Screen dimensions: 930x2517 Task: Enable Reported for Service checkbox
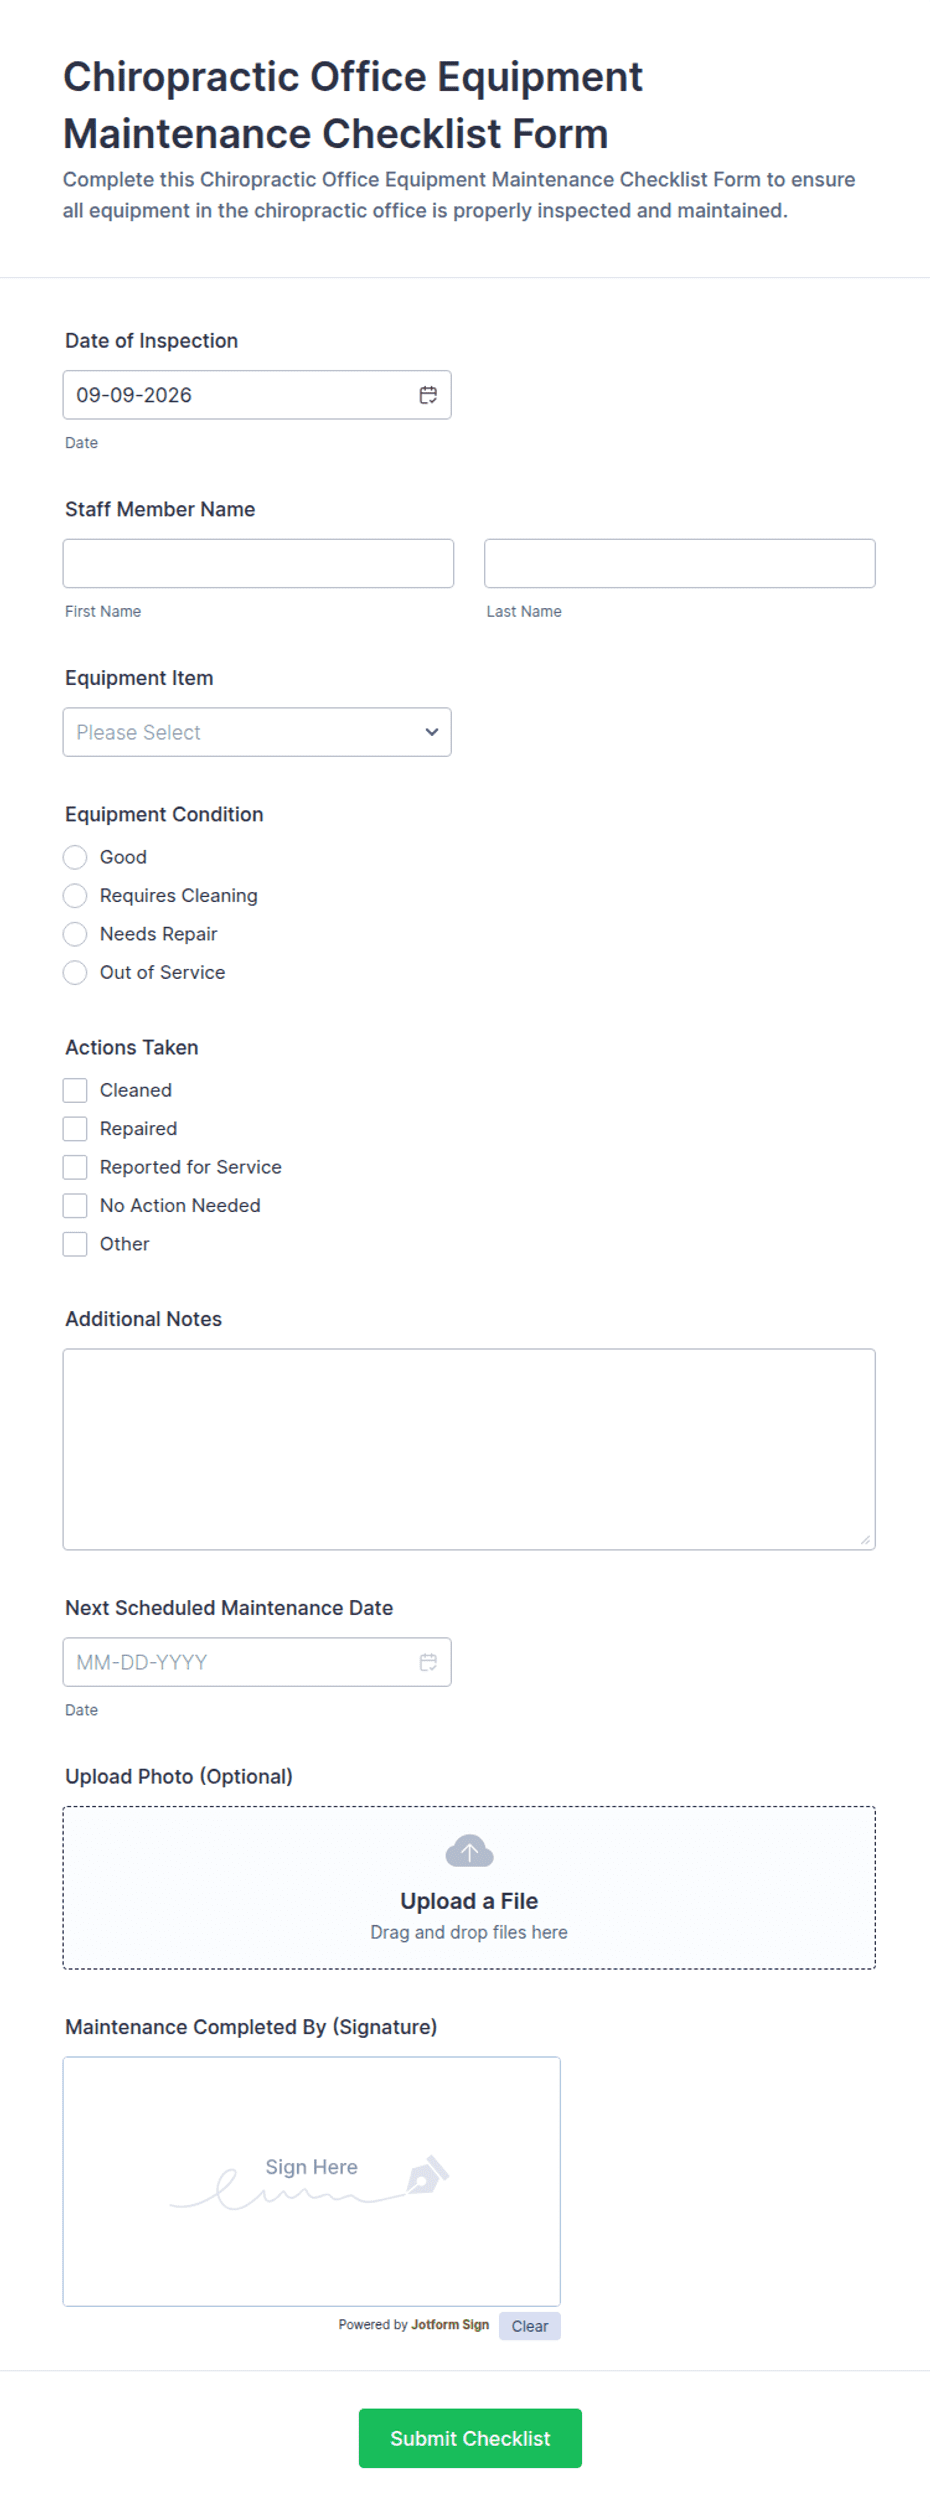75,1167
